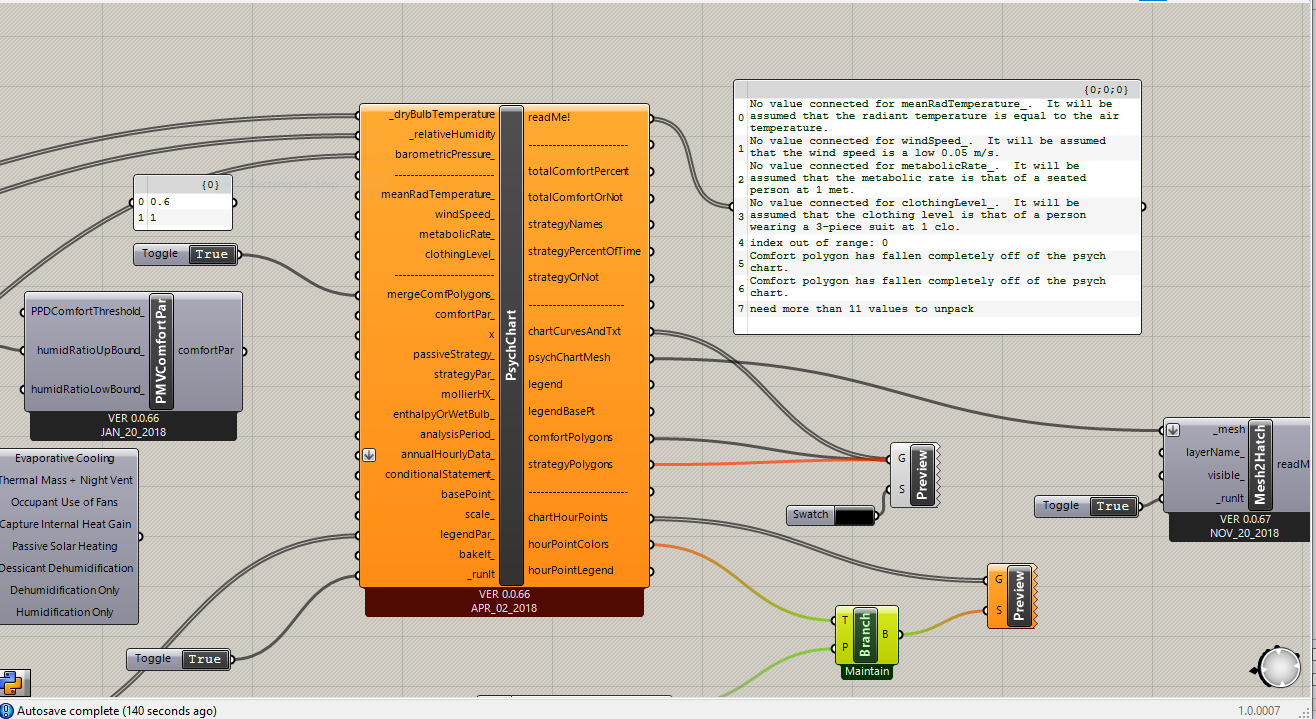The height and width of the screenshot is (719, 1316).
Task: Click the Python script icon
Action: pyautogui.click(x=12, y=683)
